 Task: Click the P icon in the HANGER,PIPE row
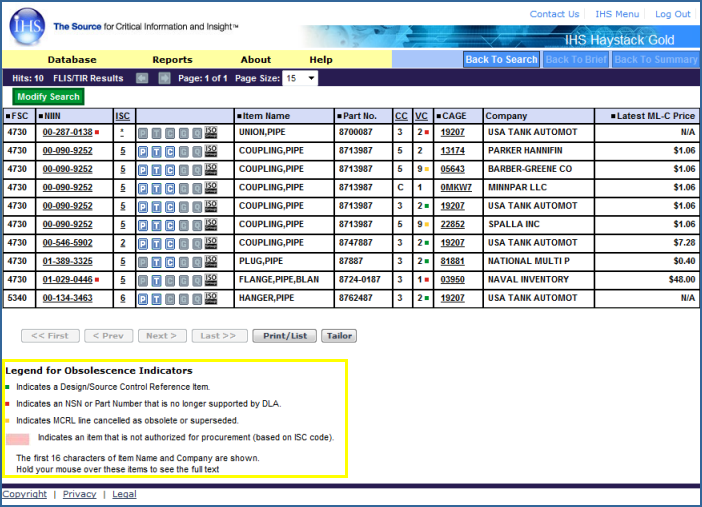coord(143,299)
